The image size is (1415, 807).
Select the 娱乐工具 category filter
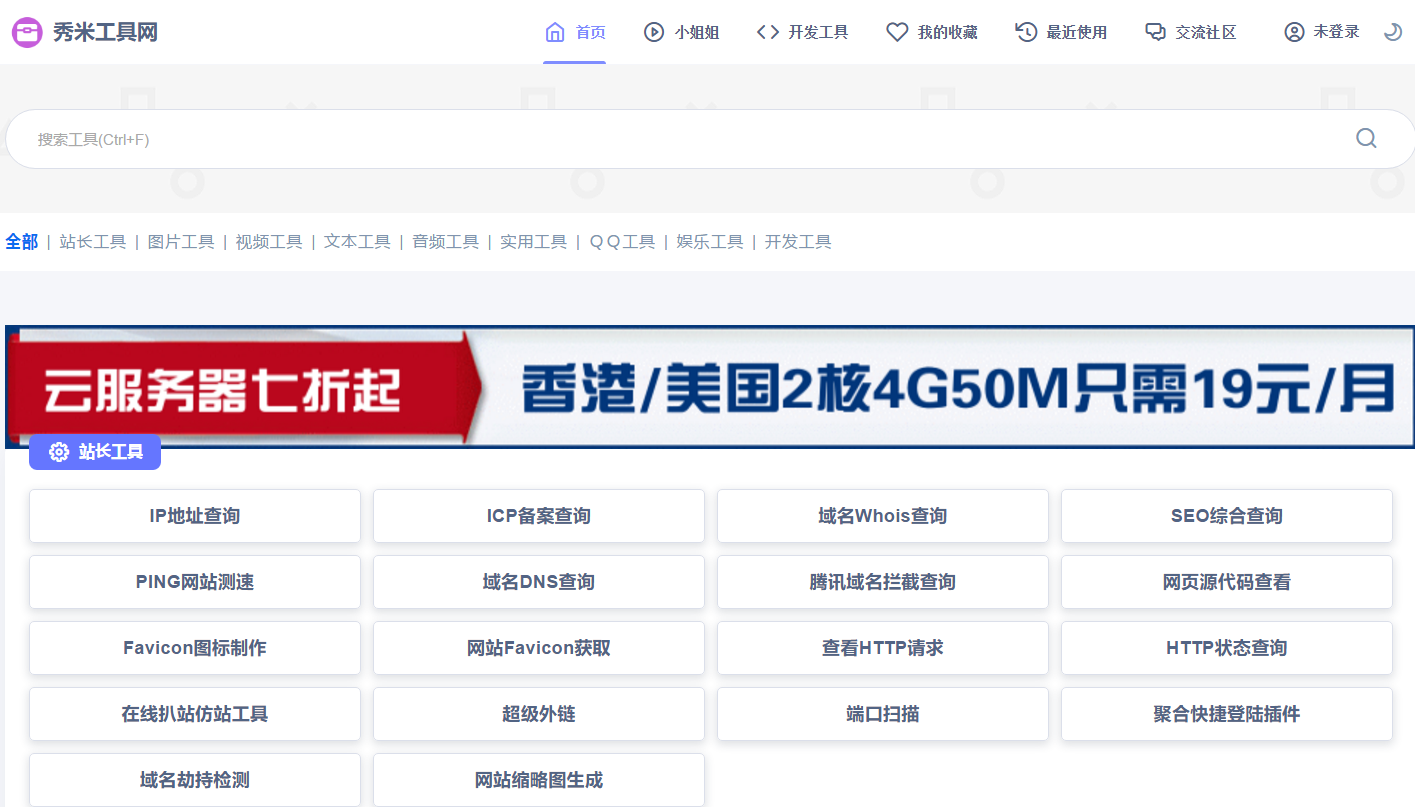click(710, 242)
